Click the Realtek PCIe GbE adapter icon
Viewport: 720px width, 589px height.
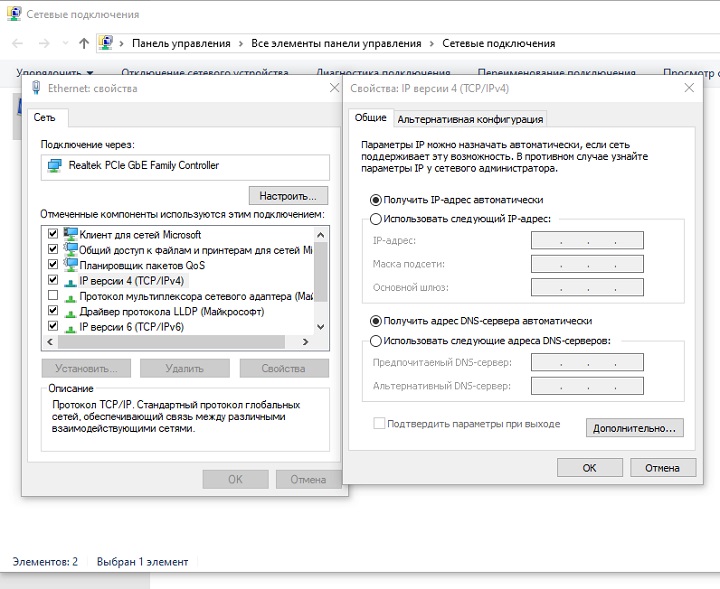pos(54,166)
